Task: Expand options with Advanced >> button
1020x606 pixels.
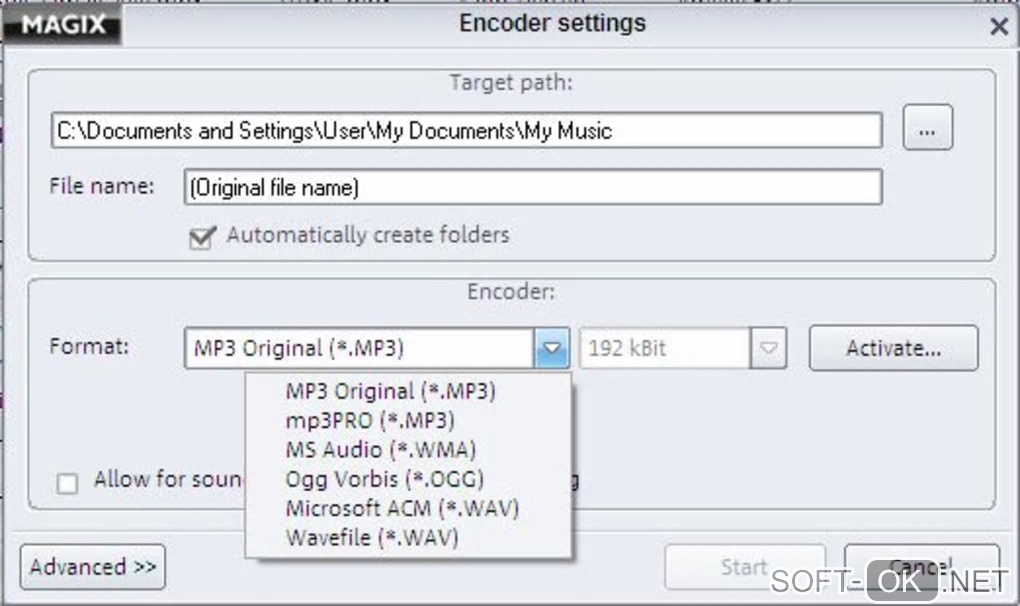Action: [x=93, y=567]
